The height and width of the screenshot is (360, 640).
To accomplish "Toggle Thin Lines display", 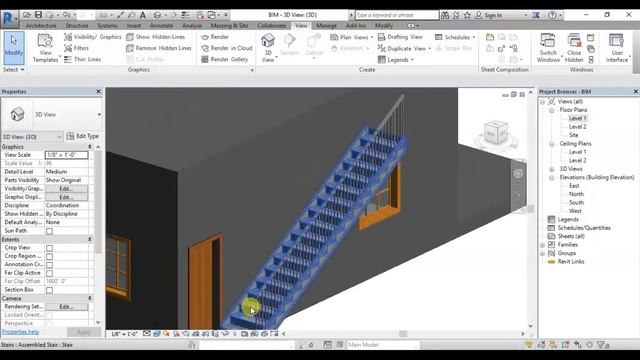I will (82, 59).
